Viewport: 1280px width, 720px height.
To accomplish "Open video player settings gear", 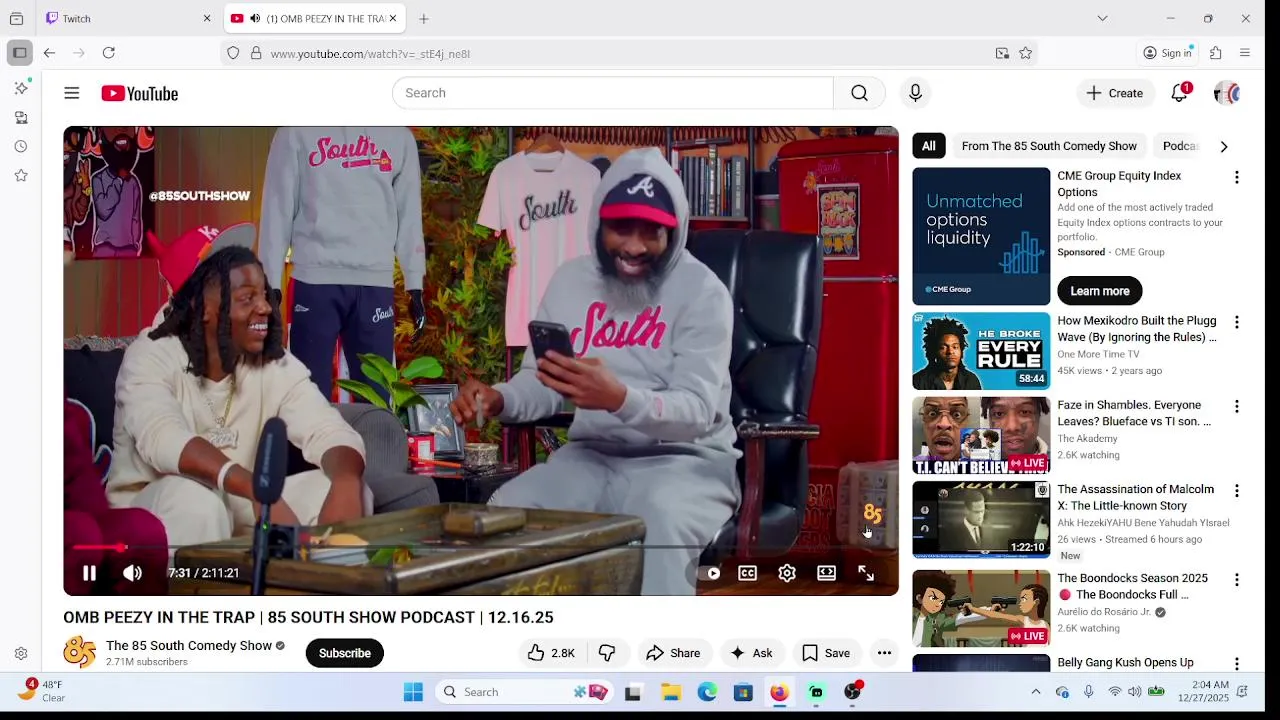I will (x=787, y=573).
